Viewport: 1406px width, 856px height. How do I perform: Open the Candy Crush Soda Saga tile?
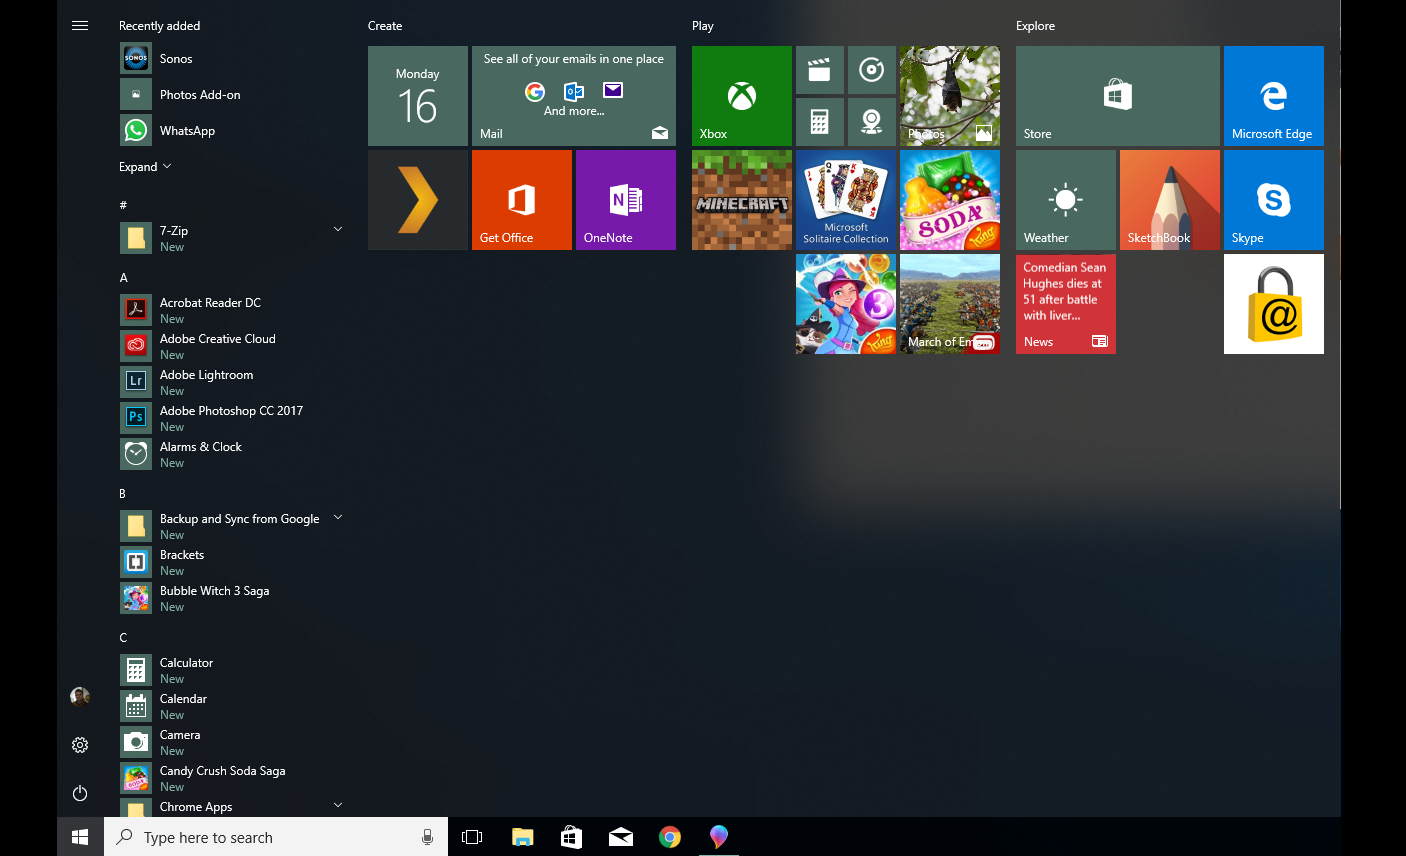950,200
